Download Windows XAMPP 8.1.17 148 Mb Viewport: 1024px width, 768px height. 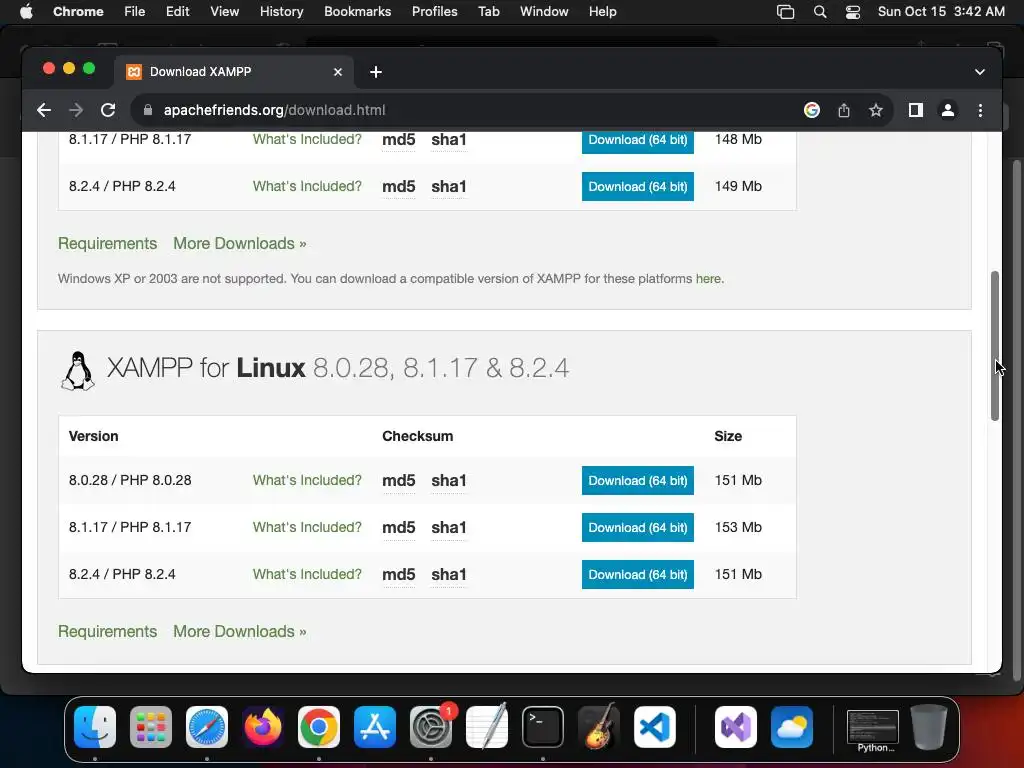pyautogui.click(x=637, y=141)
